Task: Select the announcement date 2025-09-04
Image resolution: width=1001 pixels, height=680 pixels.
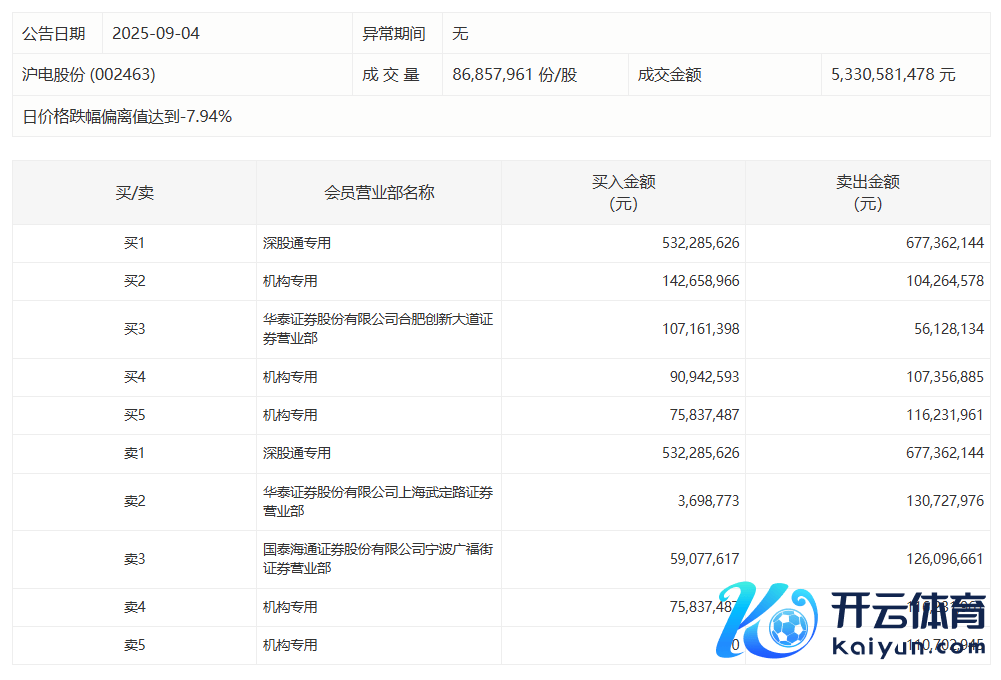Action: point(156,33)
